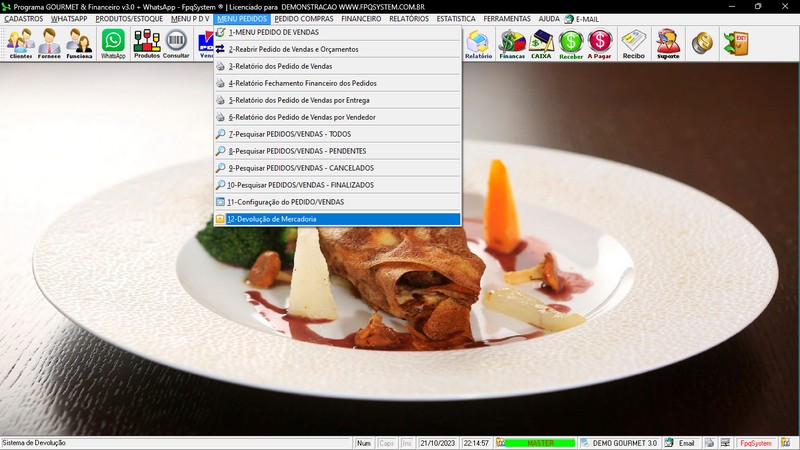Choose 6-Relatório dos Pedido de Vendas por Vendedor

[337, 117]
